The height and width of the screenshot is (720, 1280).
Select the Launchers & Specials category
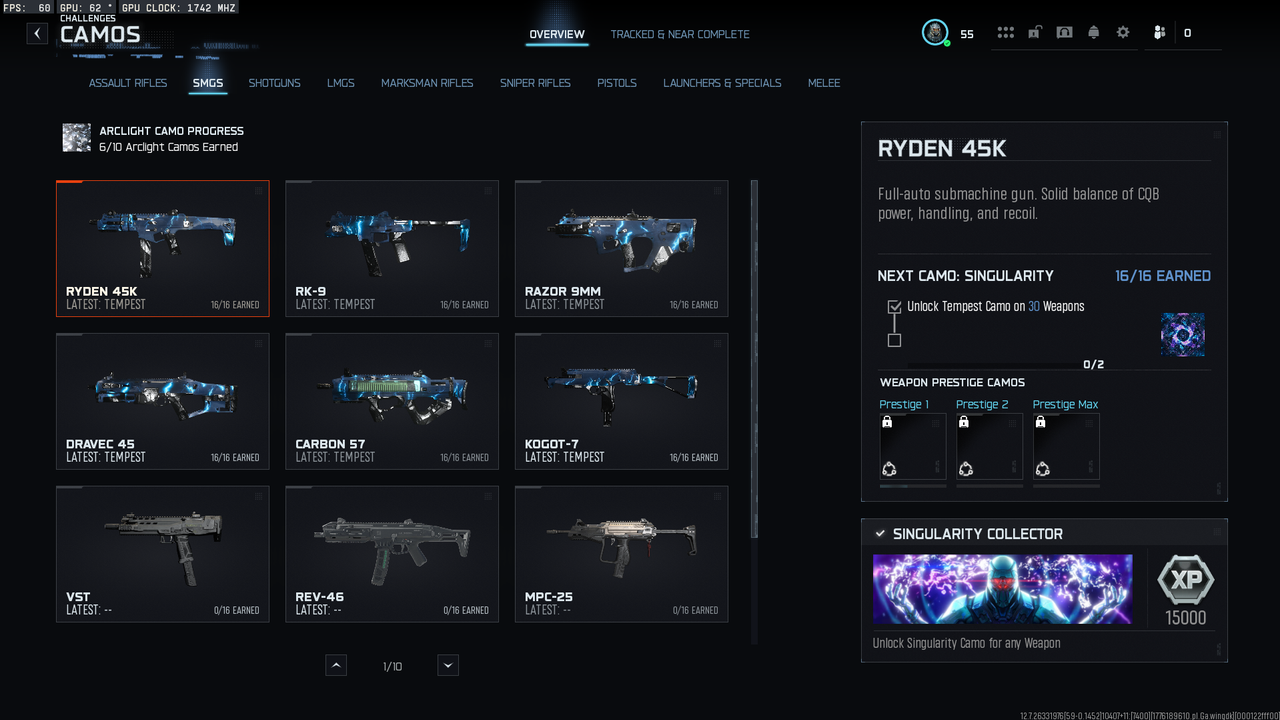tap(722, 83)
